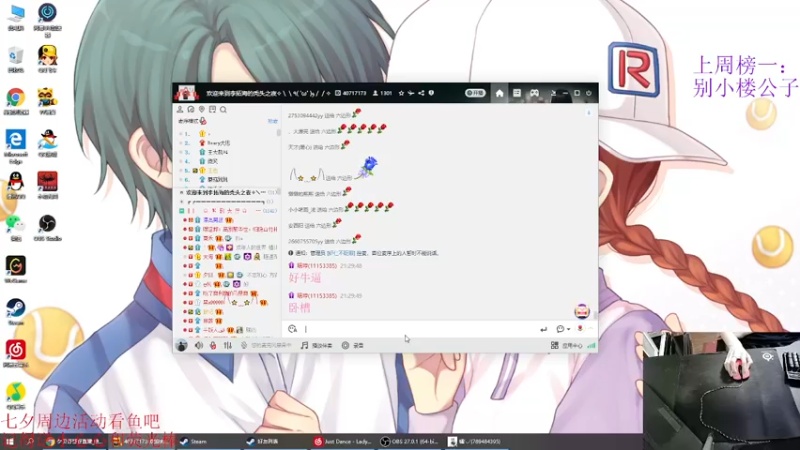Collapse the bold welcome channel tree node
This screenshot has height=450, width=800.
click(x=181, y=193)
